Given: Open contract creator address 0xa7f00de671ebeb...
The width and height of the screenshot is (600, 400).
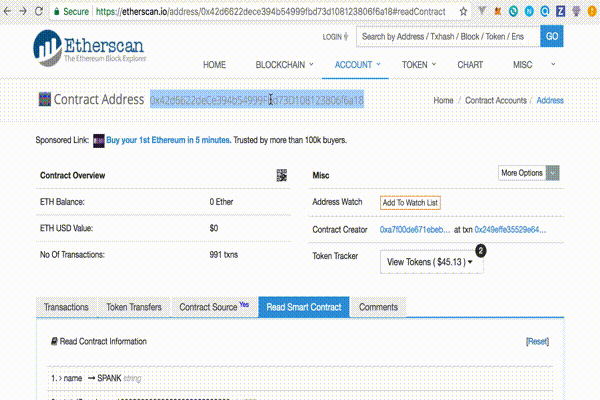Looking at the screenshot, I should click(x=415, y=230).
